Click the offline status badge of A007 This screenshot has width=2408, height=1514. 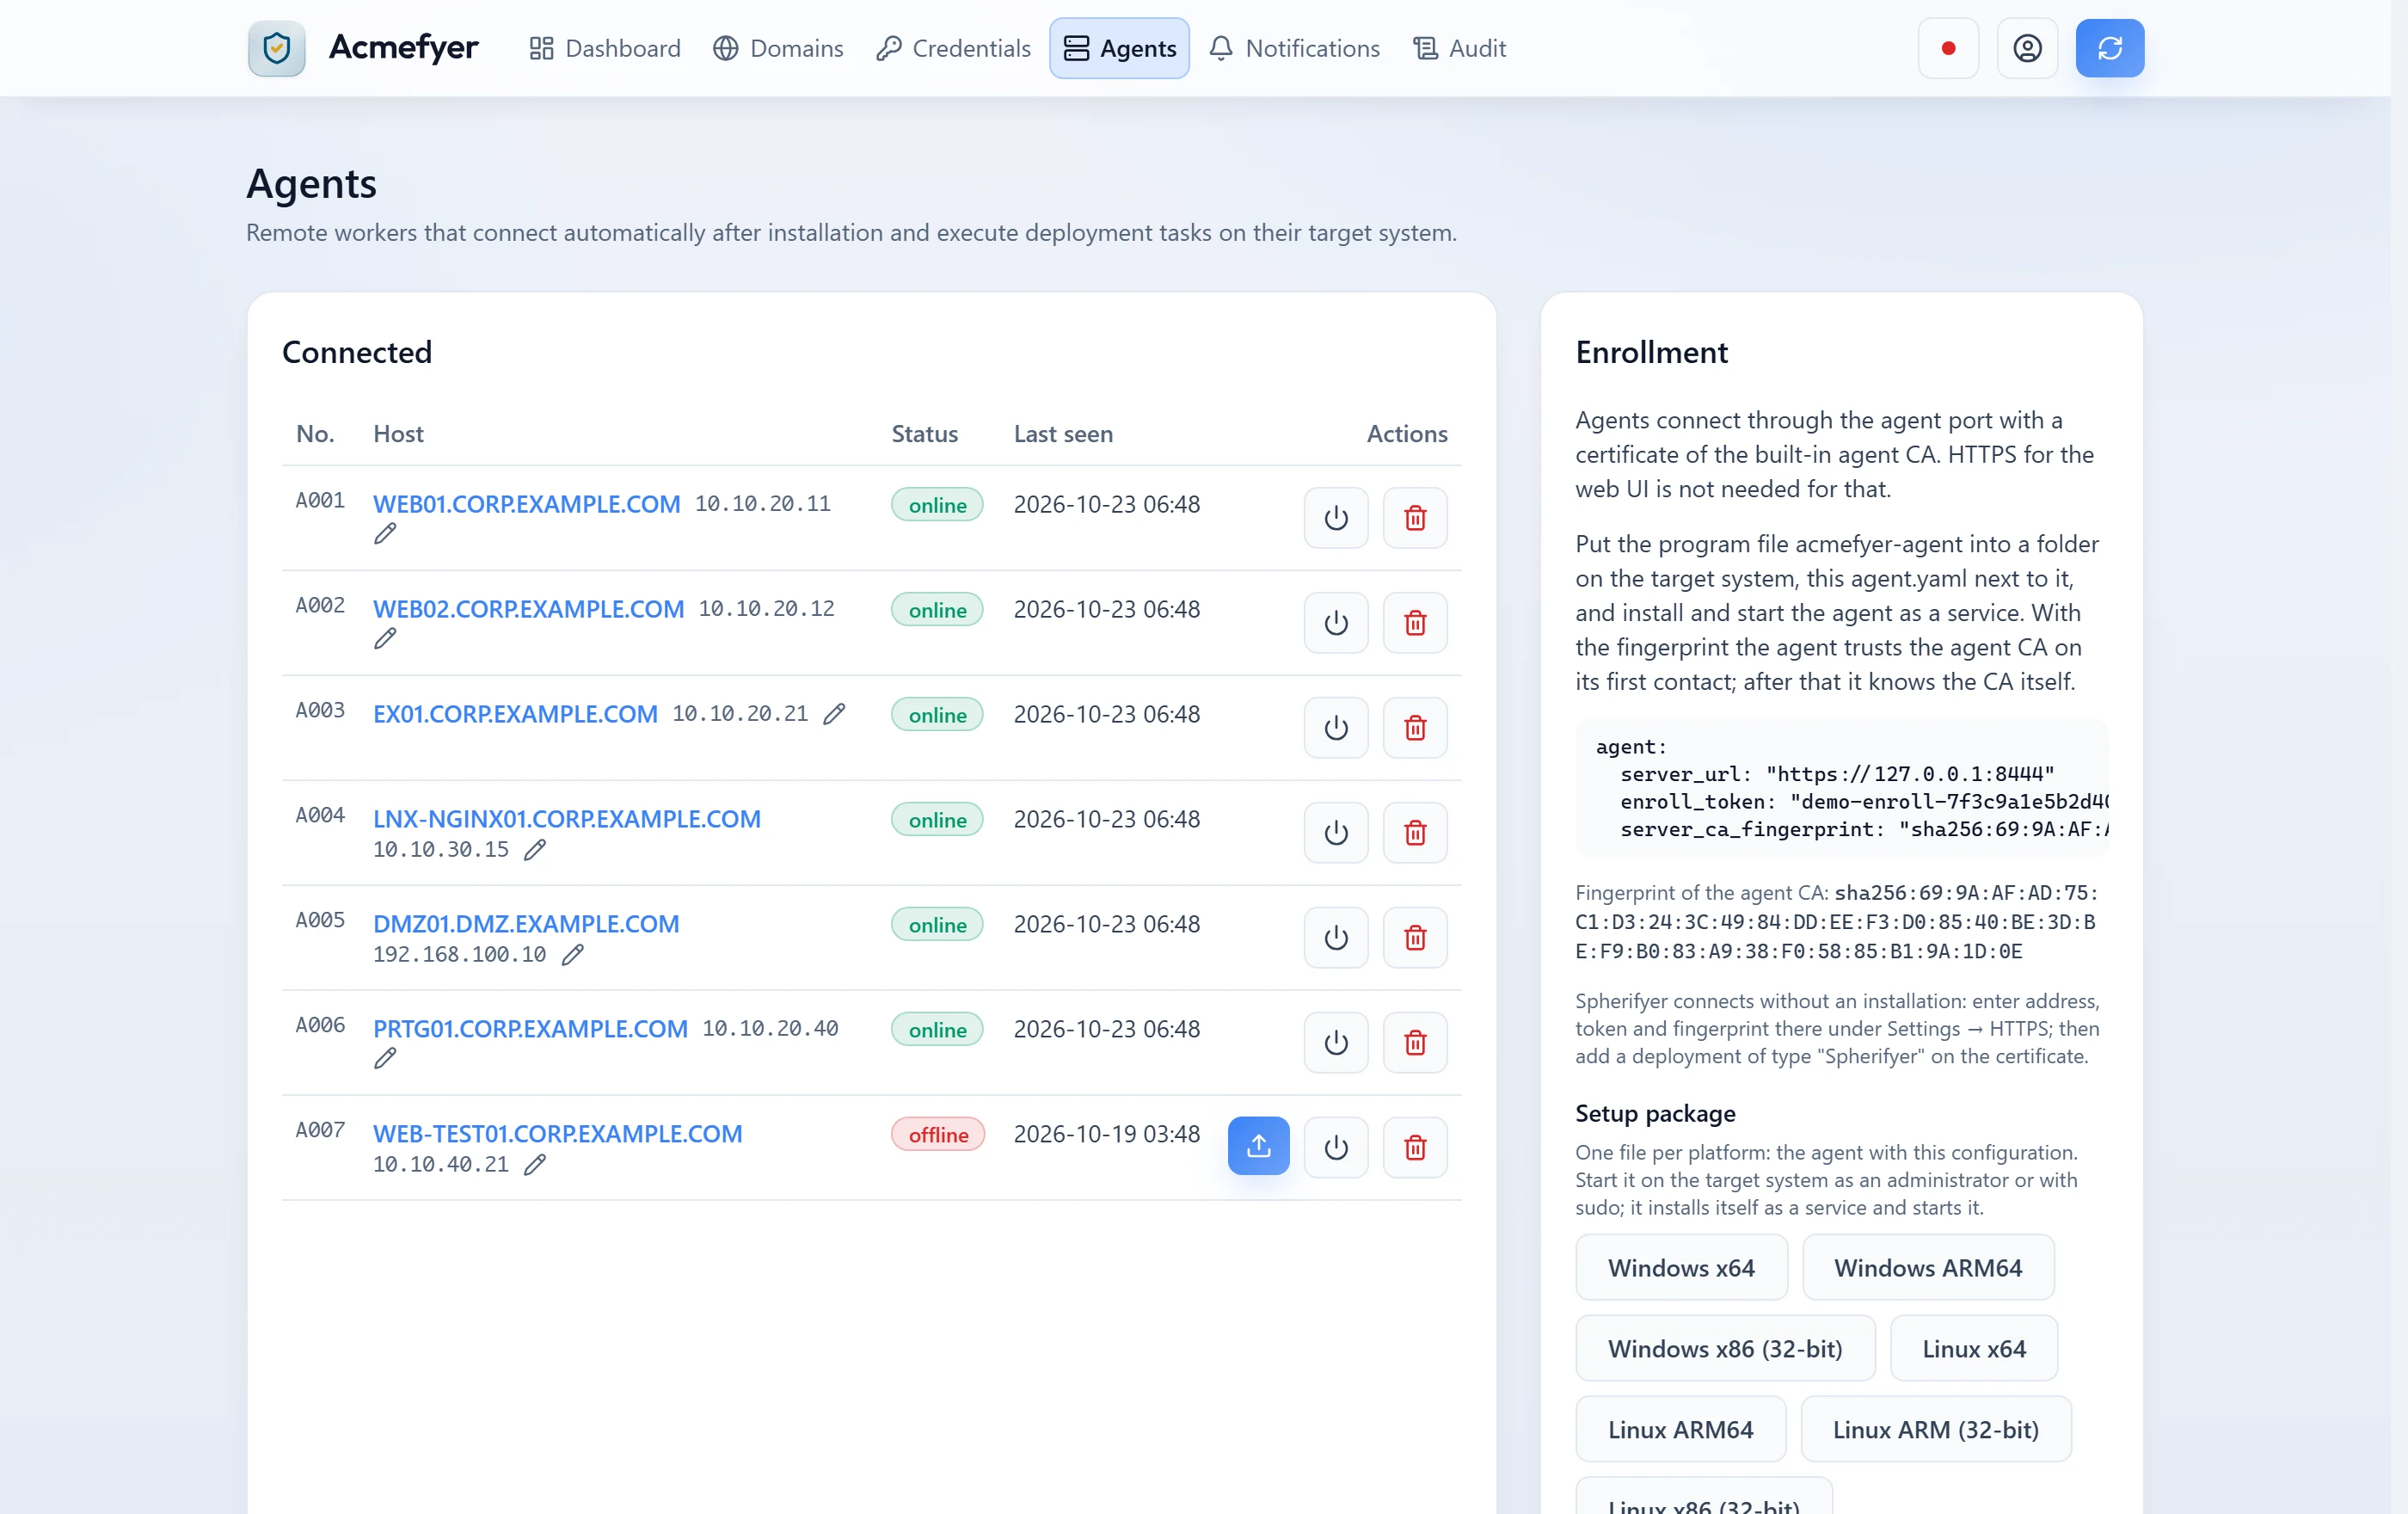coord(937,1135)
